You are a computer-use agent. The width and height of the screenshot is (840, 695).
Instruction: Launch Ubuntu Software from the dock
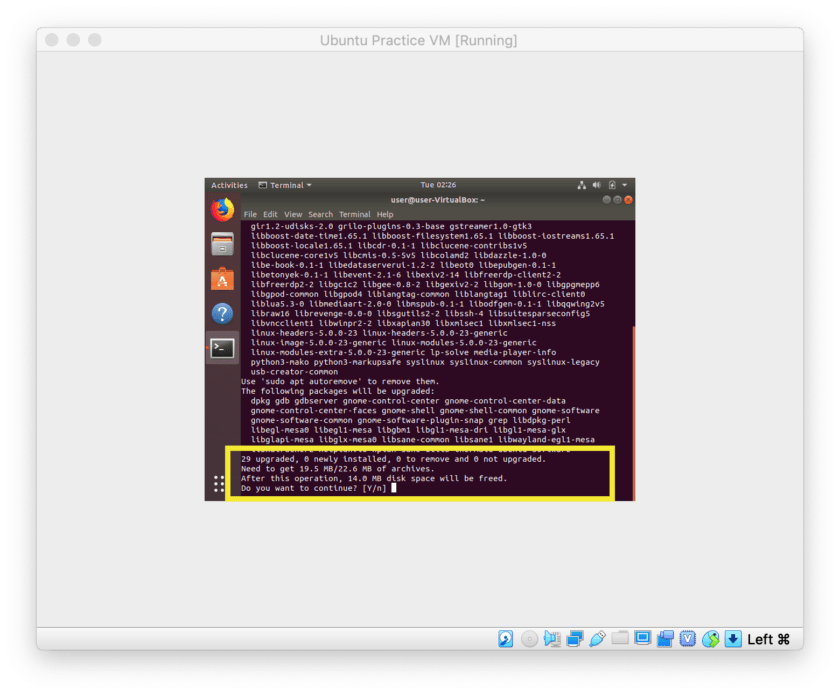[x=222, y=279]
